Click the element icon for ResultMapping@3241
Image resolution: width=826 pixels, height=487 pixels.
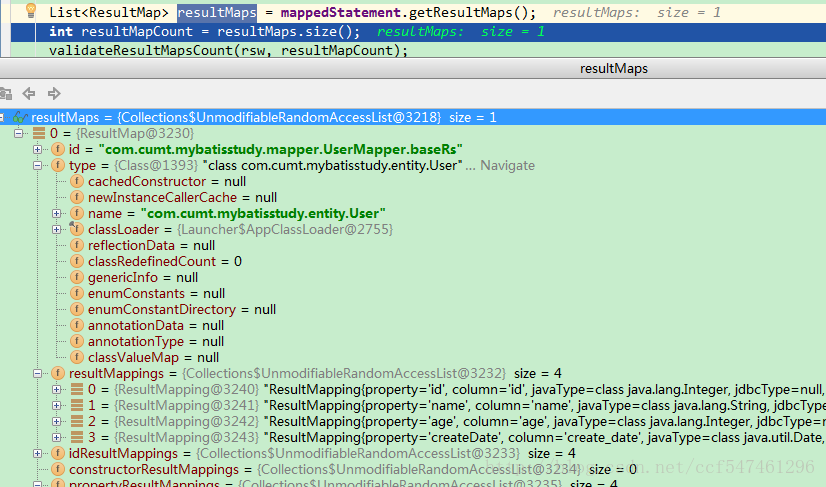[77, 405]
